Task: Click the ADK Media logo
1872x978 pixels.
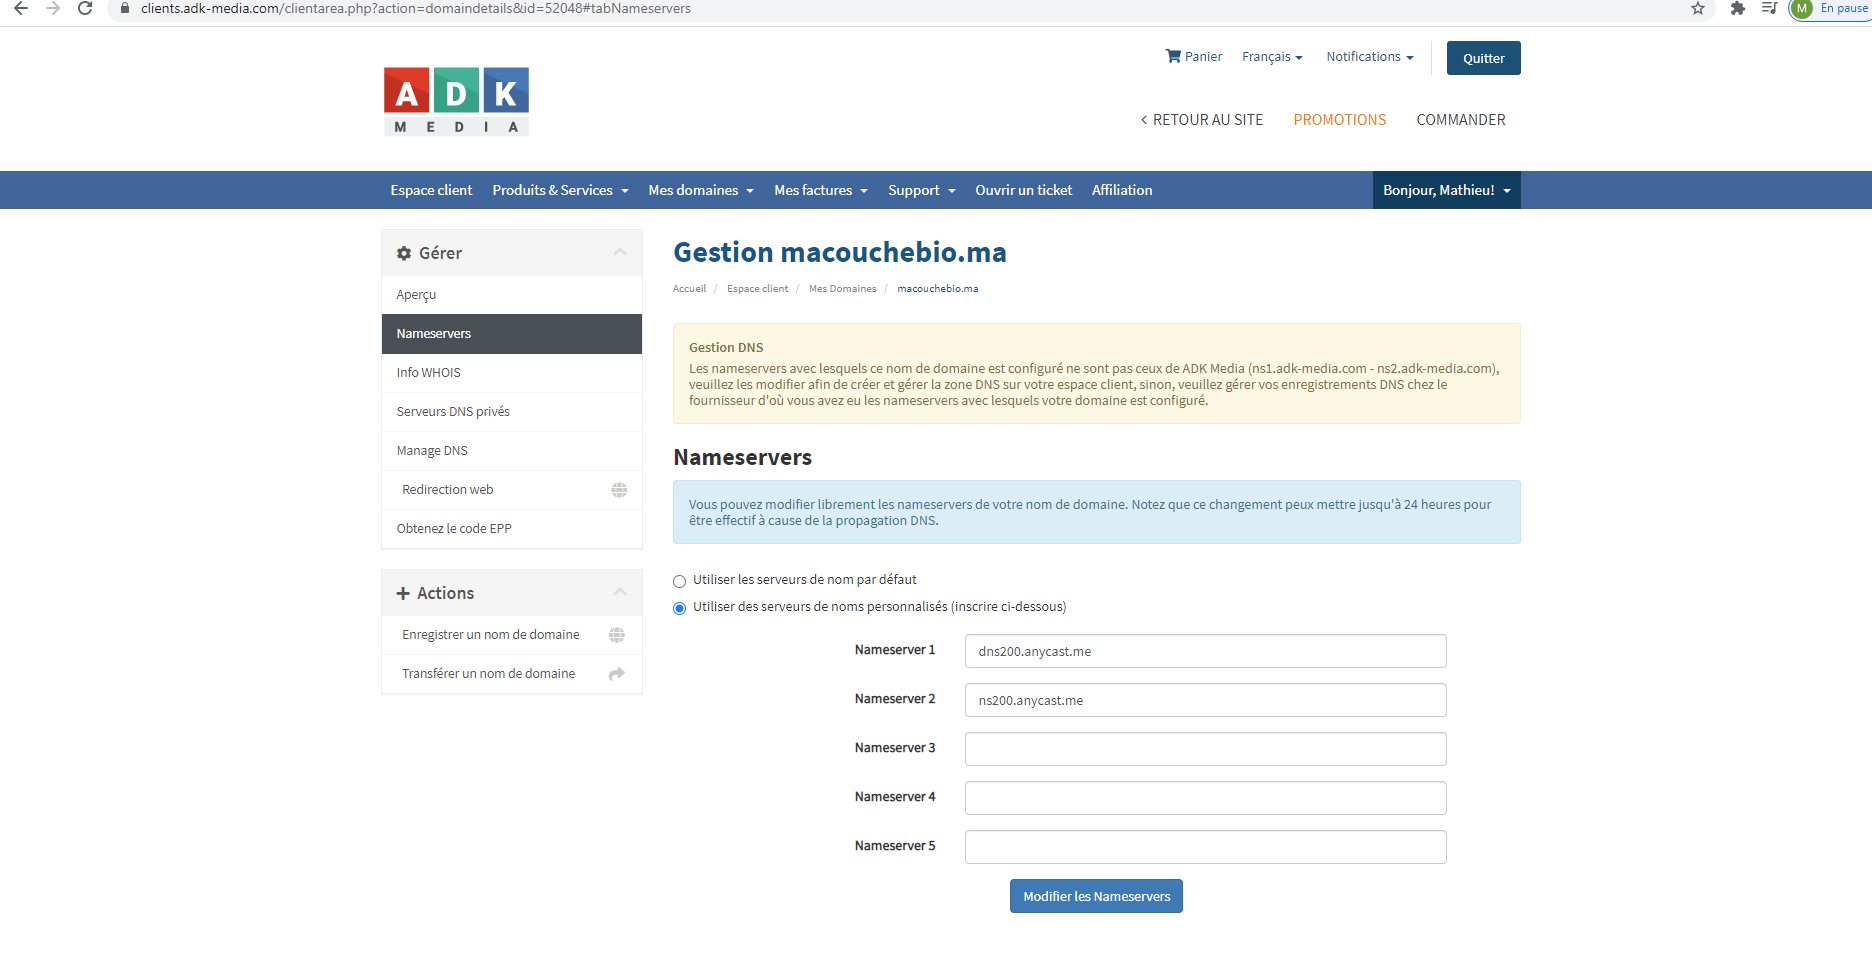Action: pyautogui.click(x=456, y=101)
